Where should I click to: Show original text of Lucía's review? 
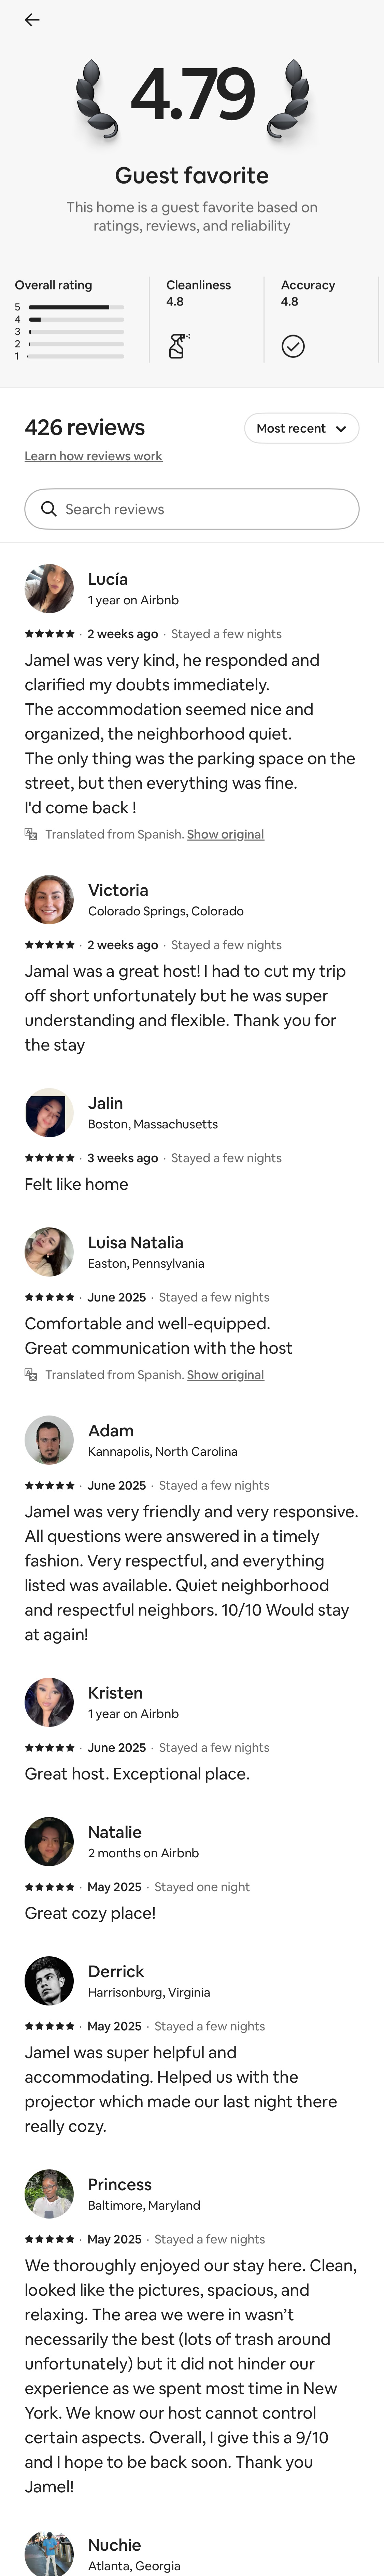click(225, 834)
